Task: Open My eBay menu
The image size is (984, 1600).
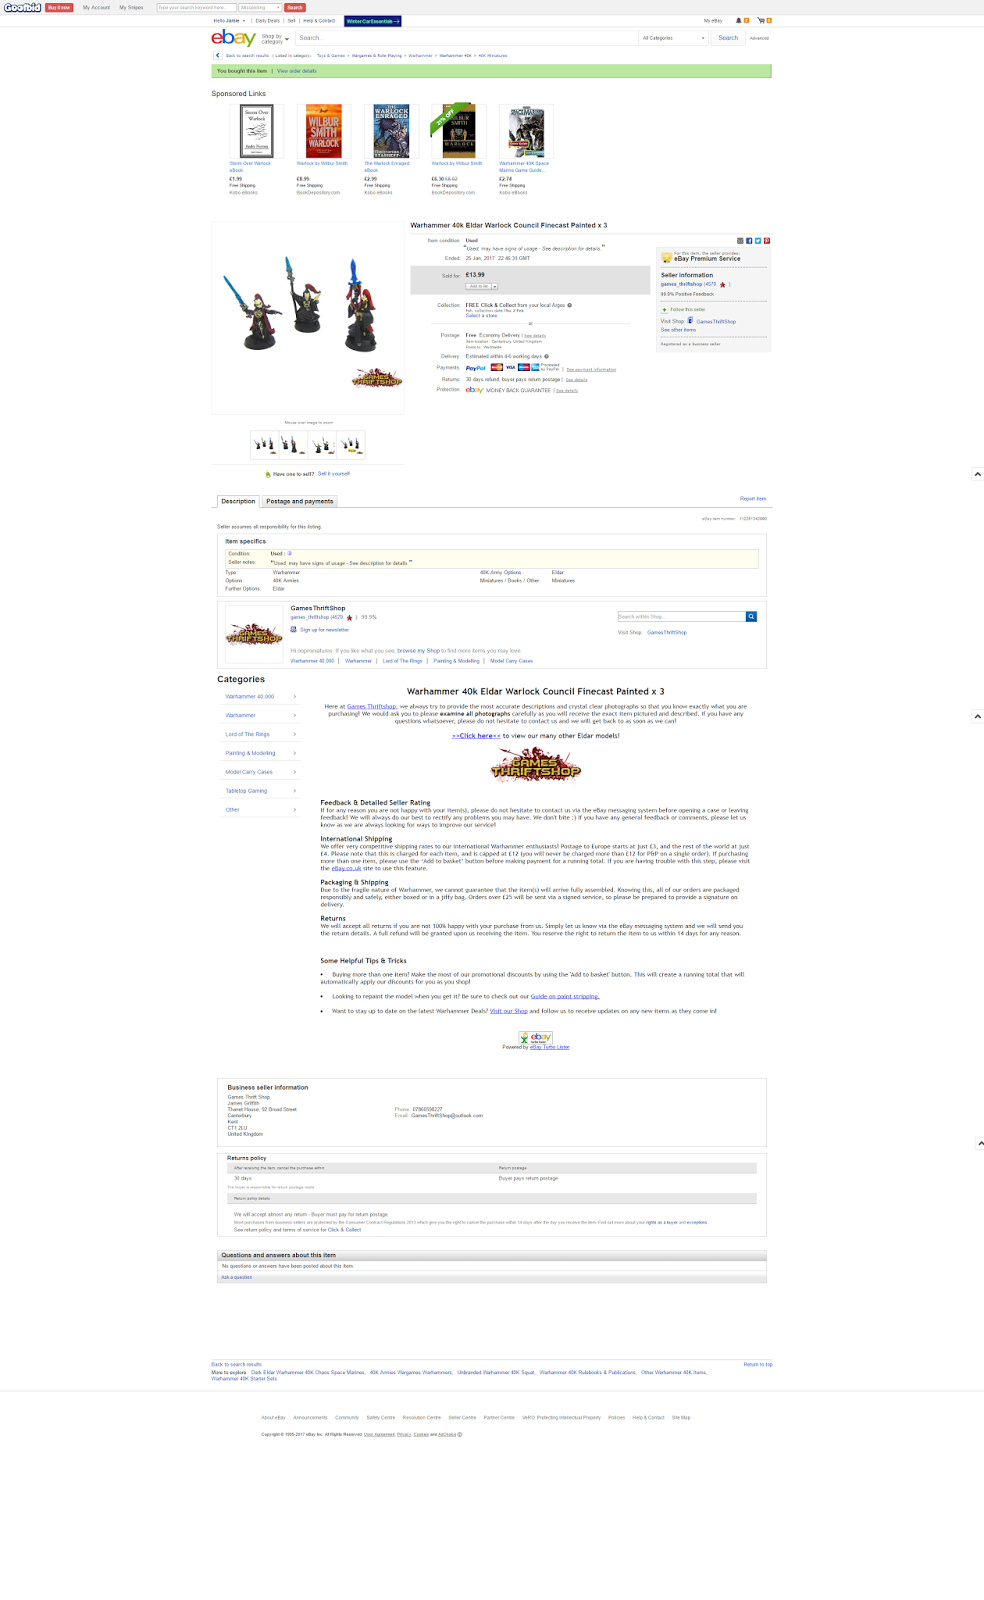Action: (x=713, y=21)
